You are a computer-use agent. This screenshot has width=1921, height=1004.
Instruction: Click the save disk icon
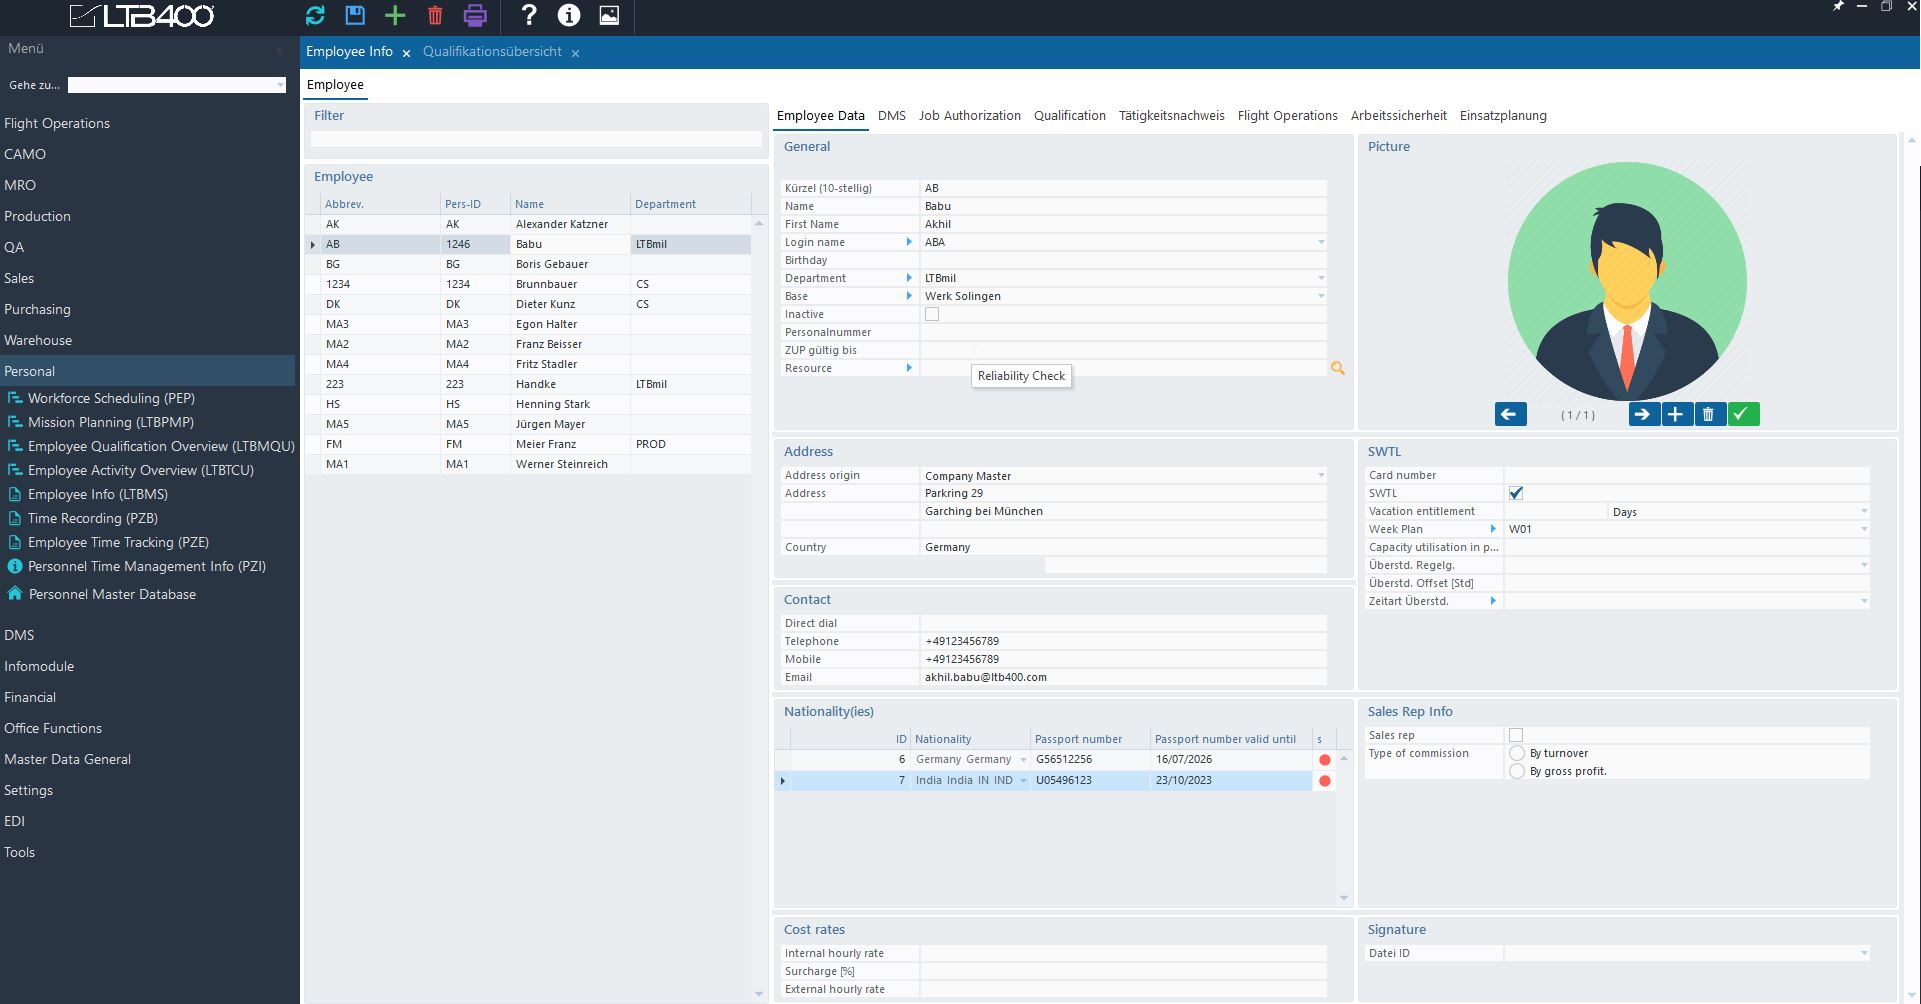pos(355,15)
